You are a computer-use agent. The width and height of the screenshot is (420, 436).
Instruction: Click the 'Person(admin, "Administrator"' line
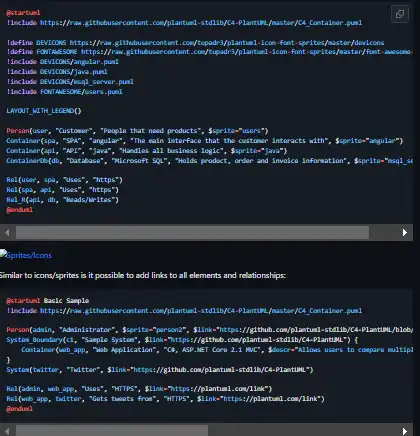210,330
